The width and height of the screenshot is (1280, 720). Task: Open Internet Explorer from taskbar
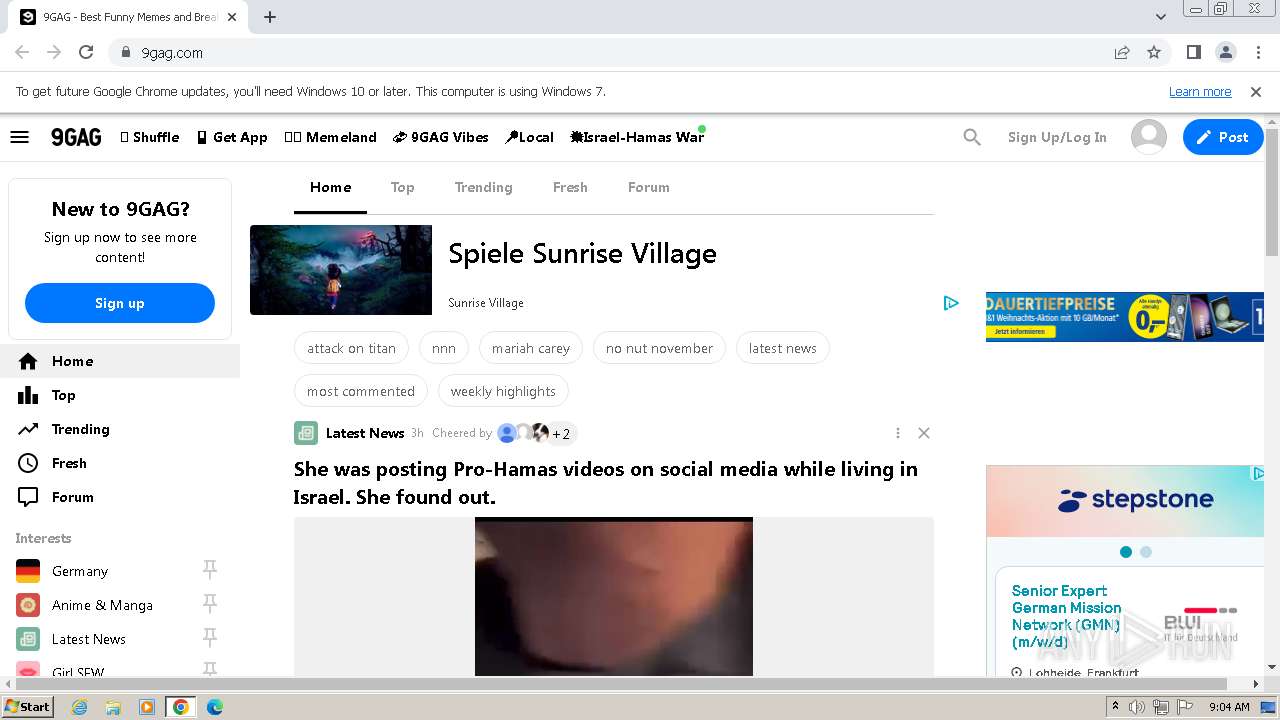80,707
